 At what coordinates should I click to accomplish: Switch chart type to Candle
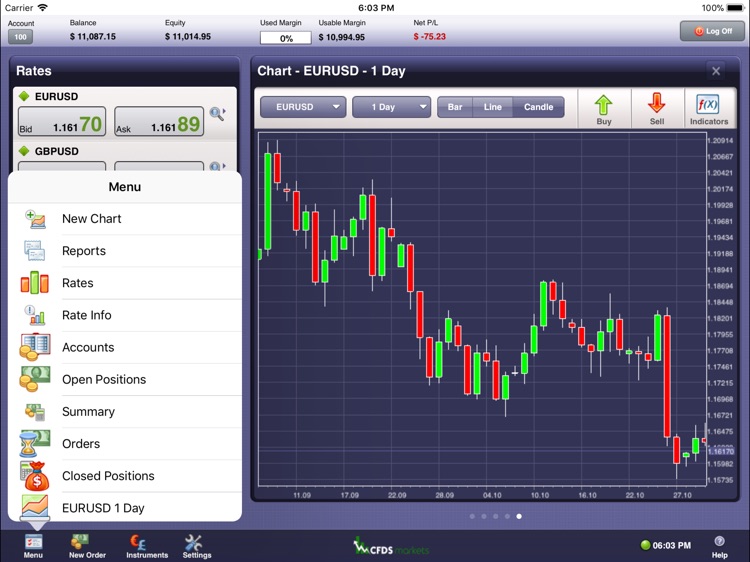click(x=538, y=107)
